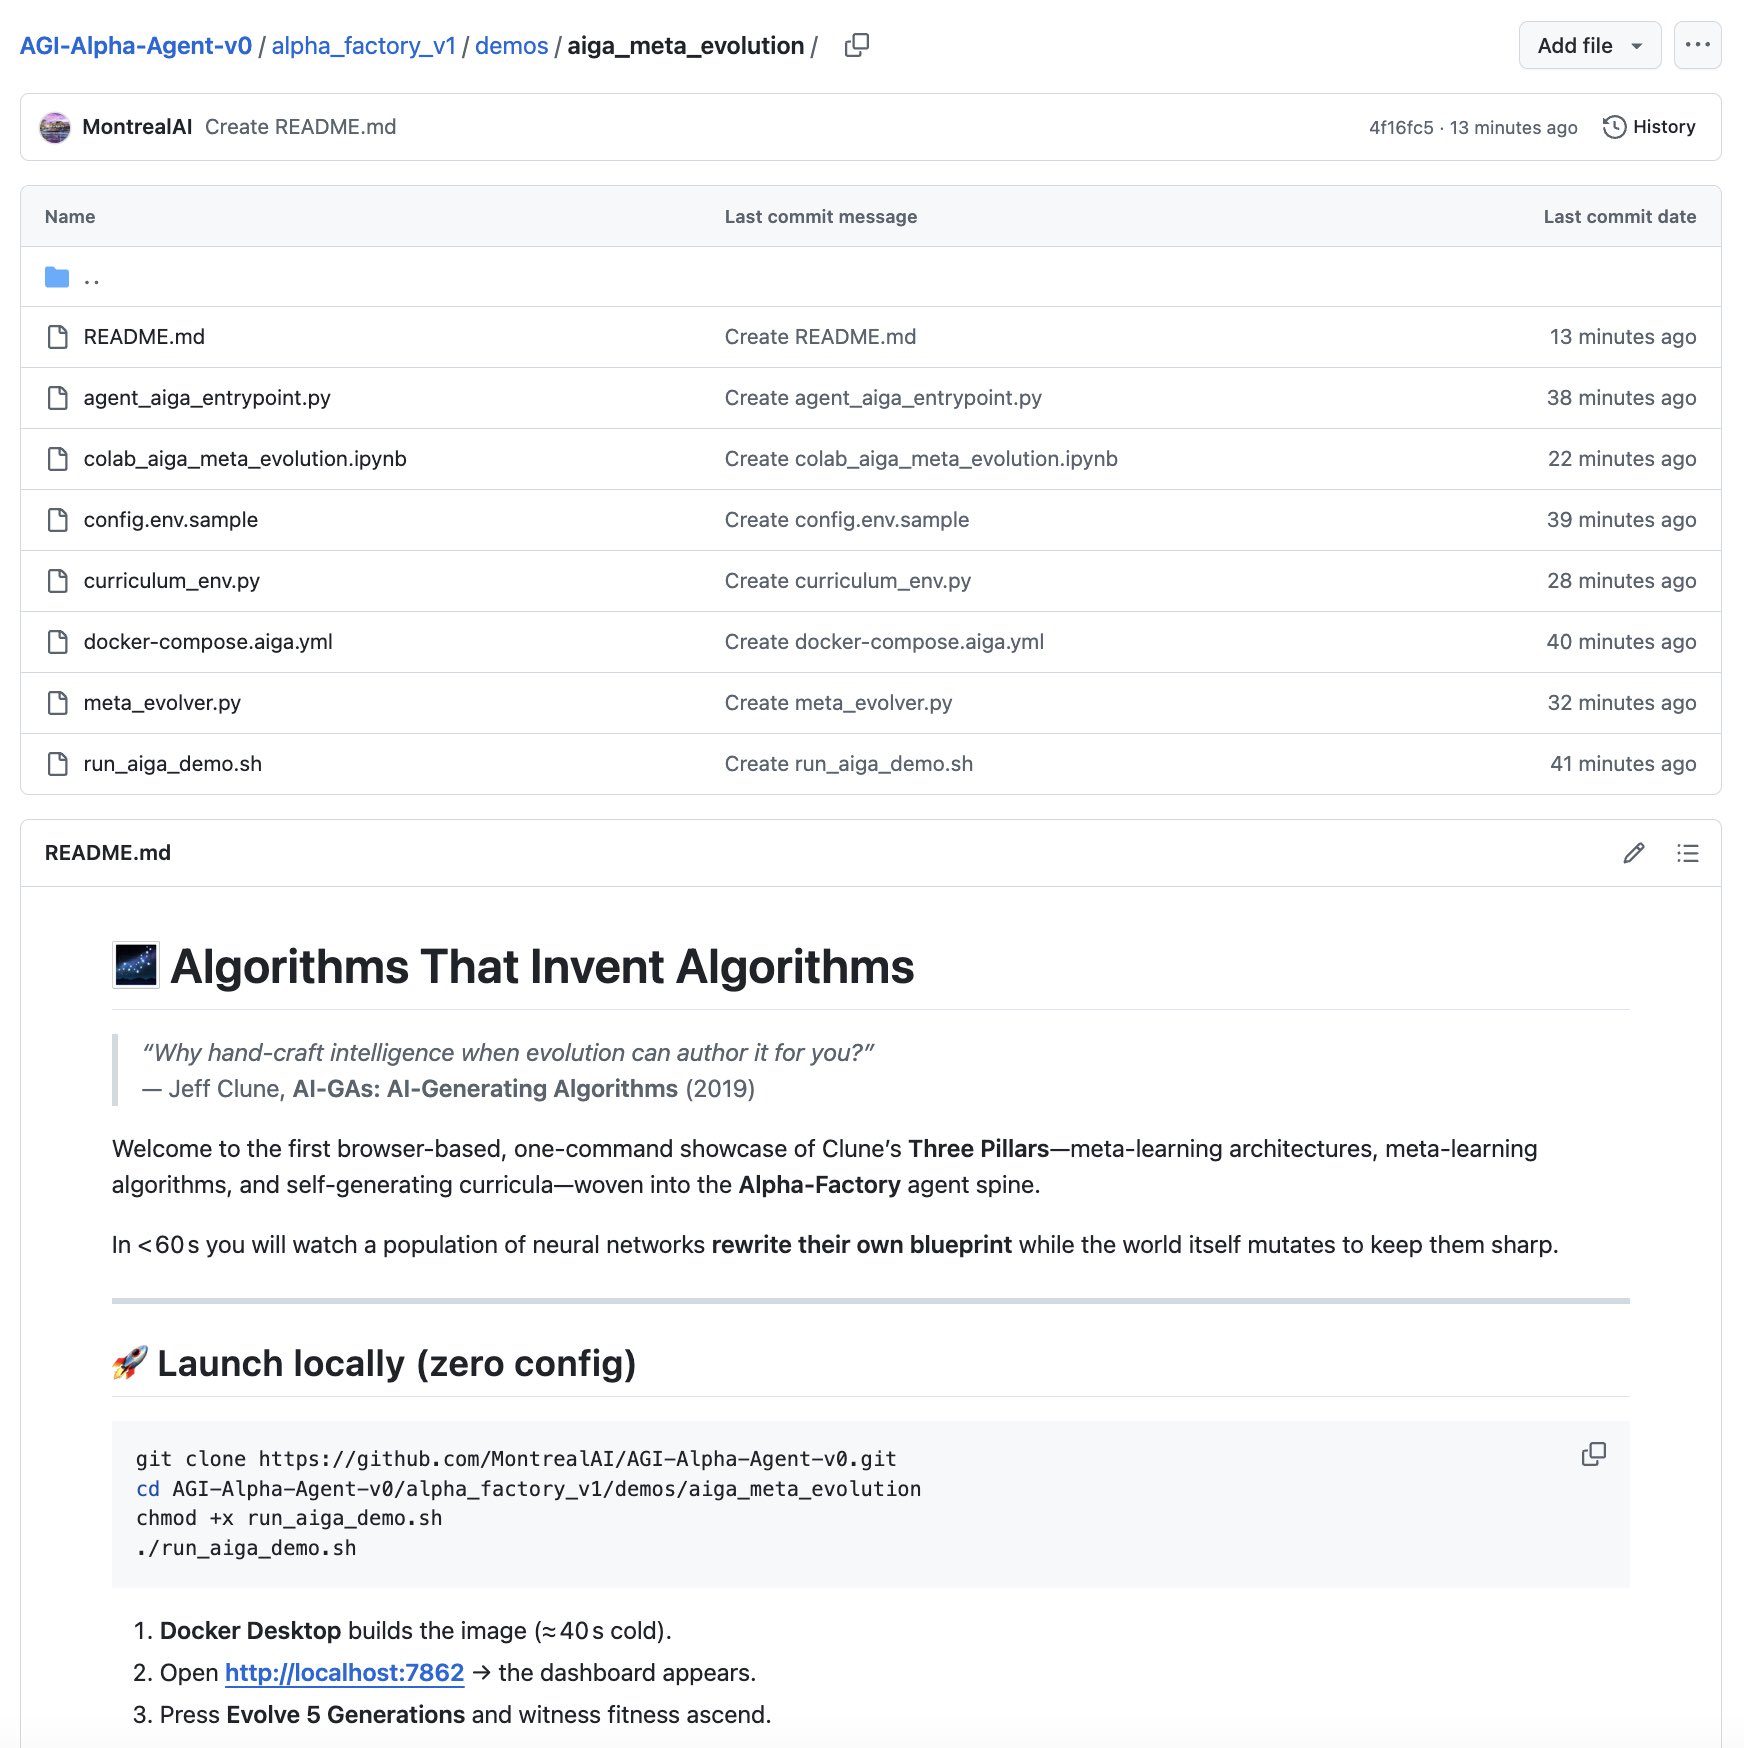Open History of commits
Screen dimensions: 1744x1748
pyautogui.click(x=1649, y=127)
